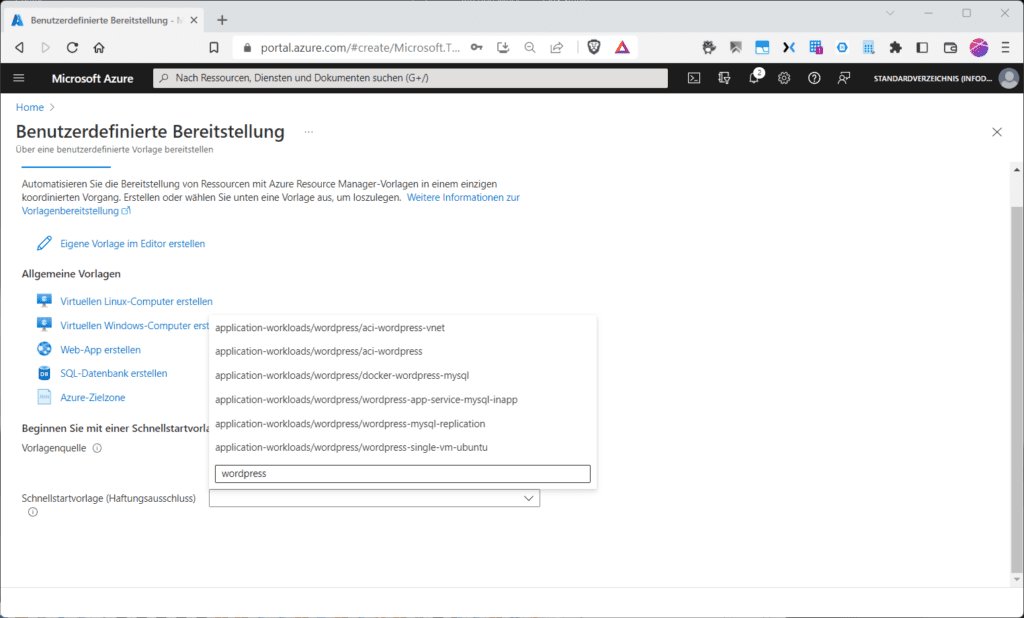Click the SQL database icon
Viewport: 1024px width, 618px height.
[44, 373]
